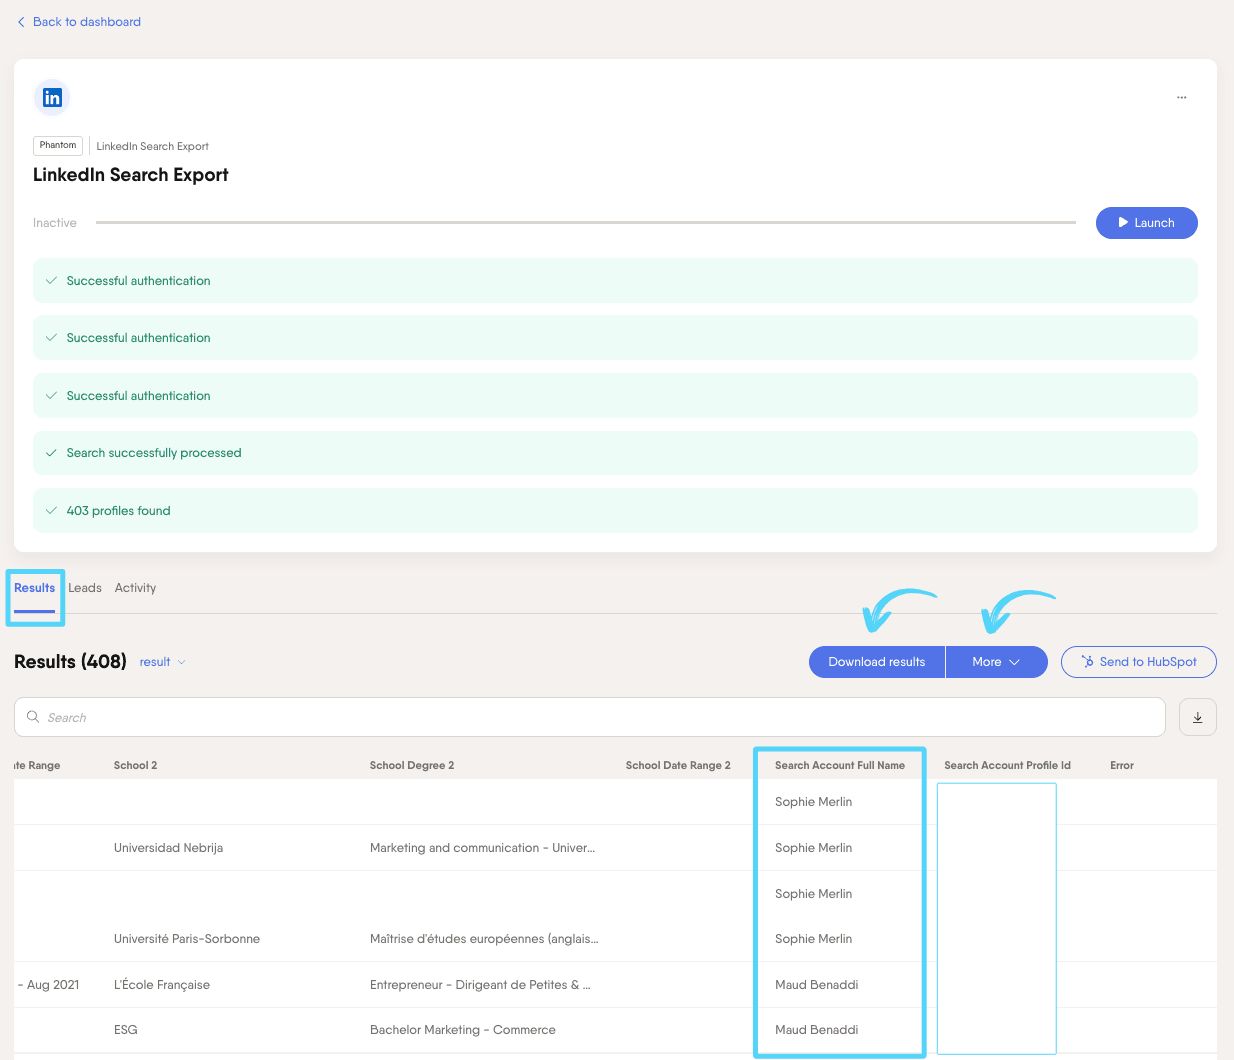Click the Maîtrise d'études européennes cell
This screenshot has height=1060, width=1234.
click(484, 939)
